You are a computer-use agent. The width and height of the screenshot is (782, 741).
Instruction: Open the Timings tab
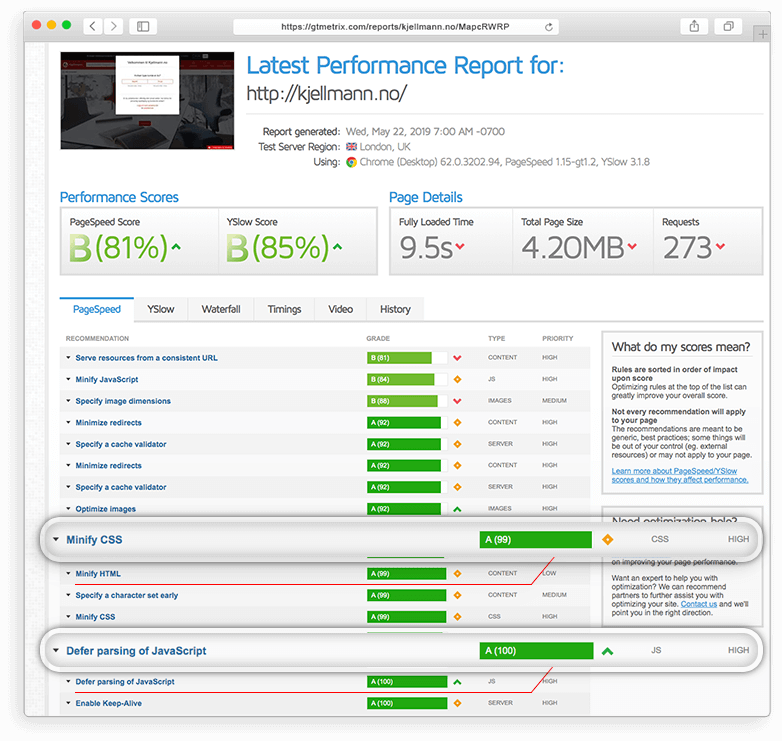(x=284, y=310)
